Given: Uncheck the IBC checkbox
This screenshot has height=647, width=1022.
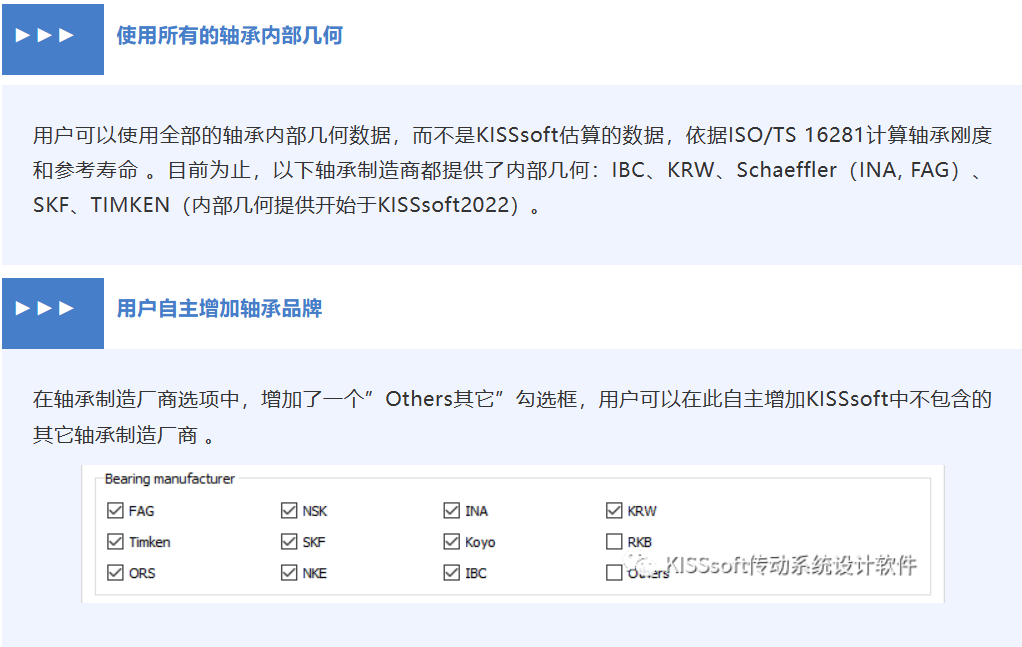Looking at the screenshot, I should point(452,573).
